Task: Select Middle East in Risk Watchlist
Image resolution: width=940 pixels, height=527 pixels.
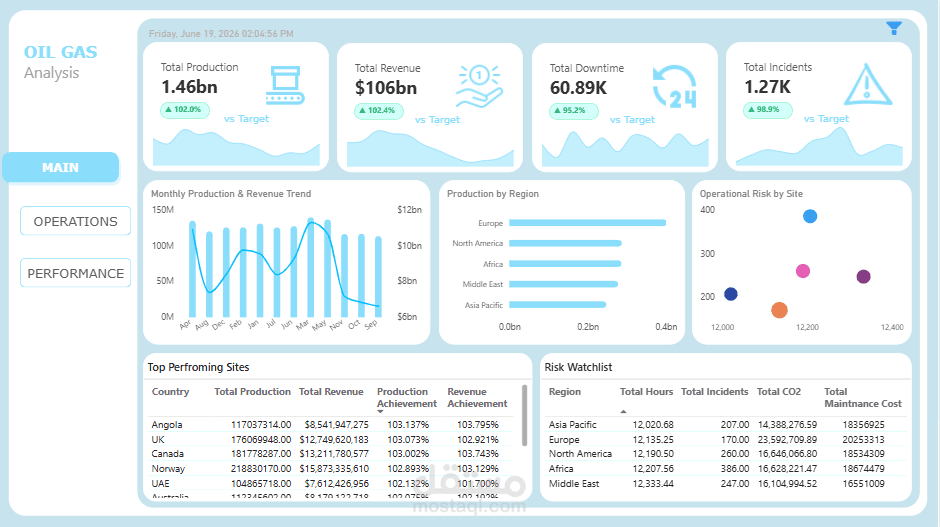Action: coord(725,484)
